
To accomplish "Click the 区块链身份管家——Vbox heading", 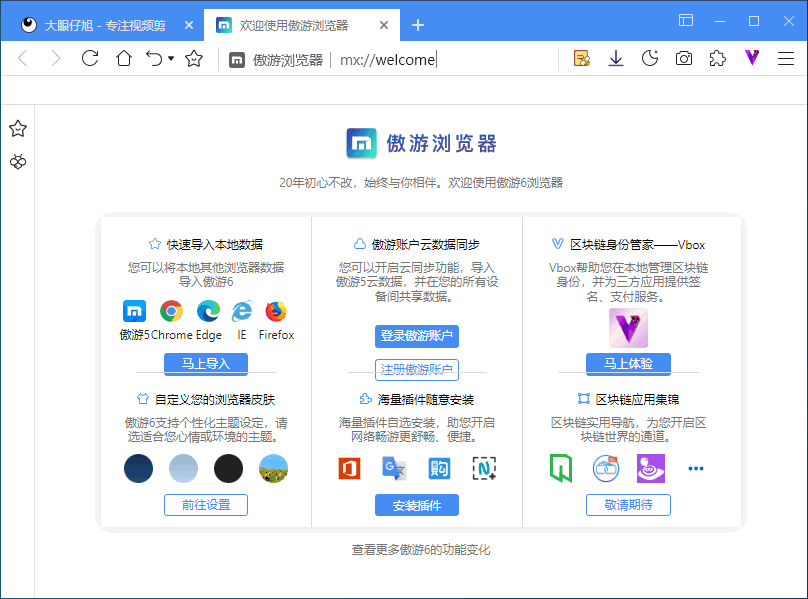I will [628, 244].
